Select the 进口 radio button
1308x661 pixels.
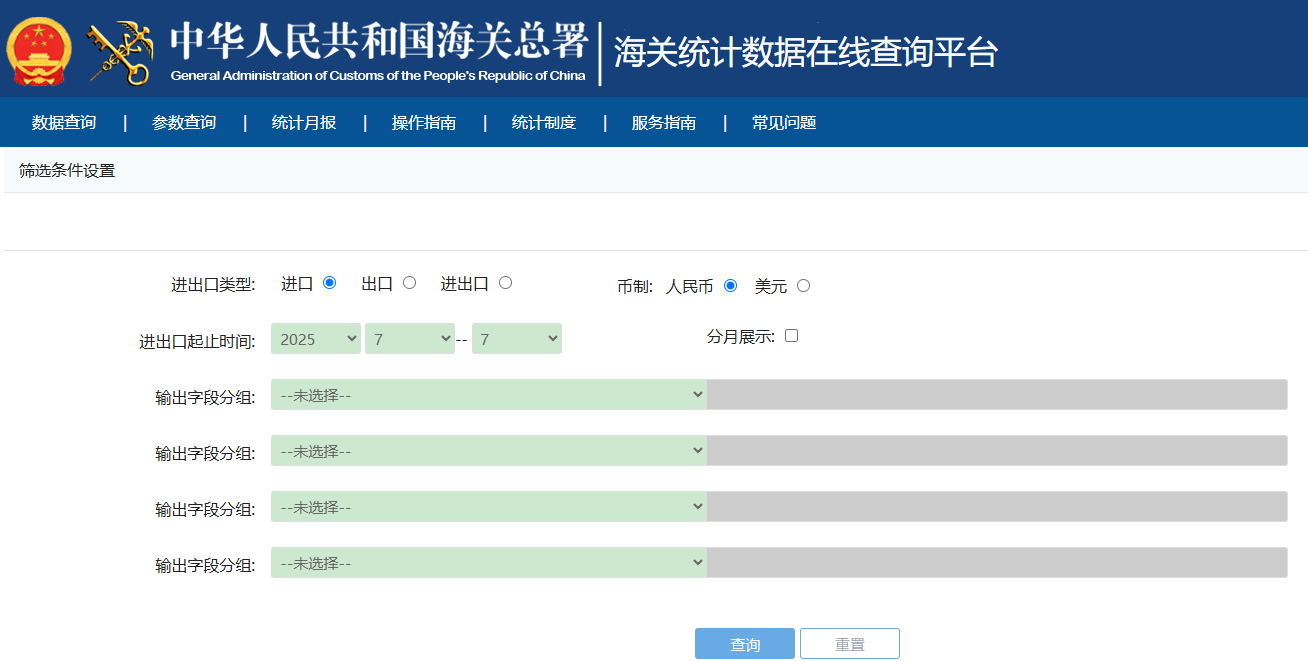tap(330, 282)
